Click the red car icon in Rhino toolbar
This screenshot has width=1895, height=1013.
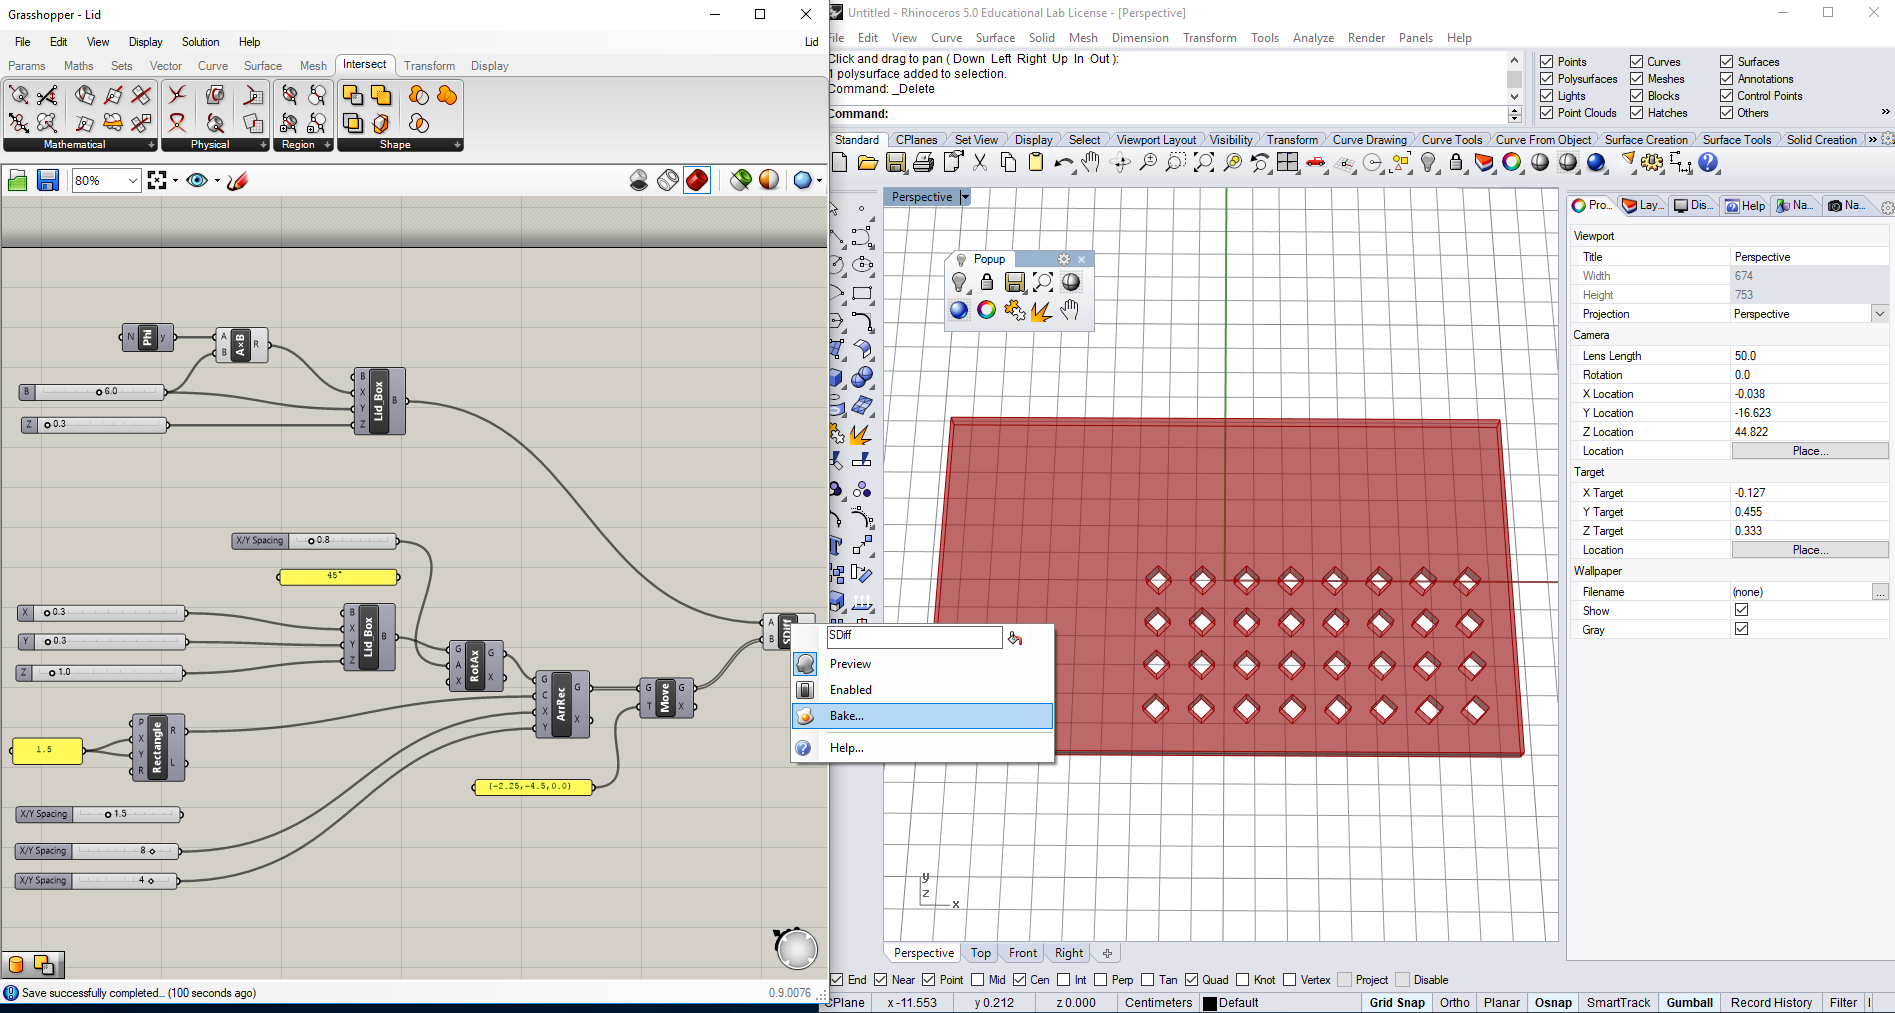tap(1316, 162)
